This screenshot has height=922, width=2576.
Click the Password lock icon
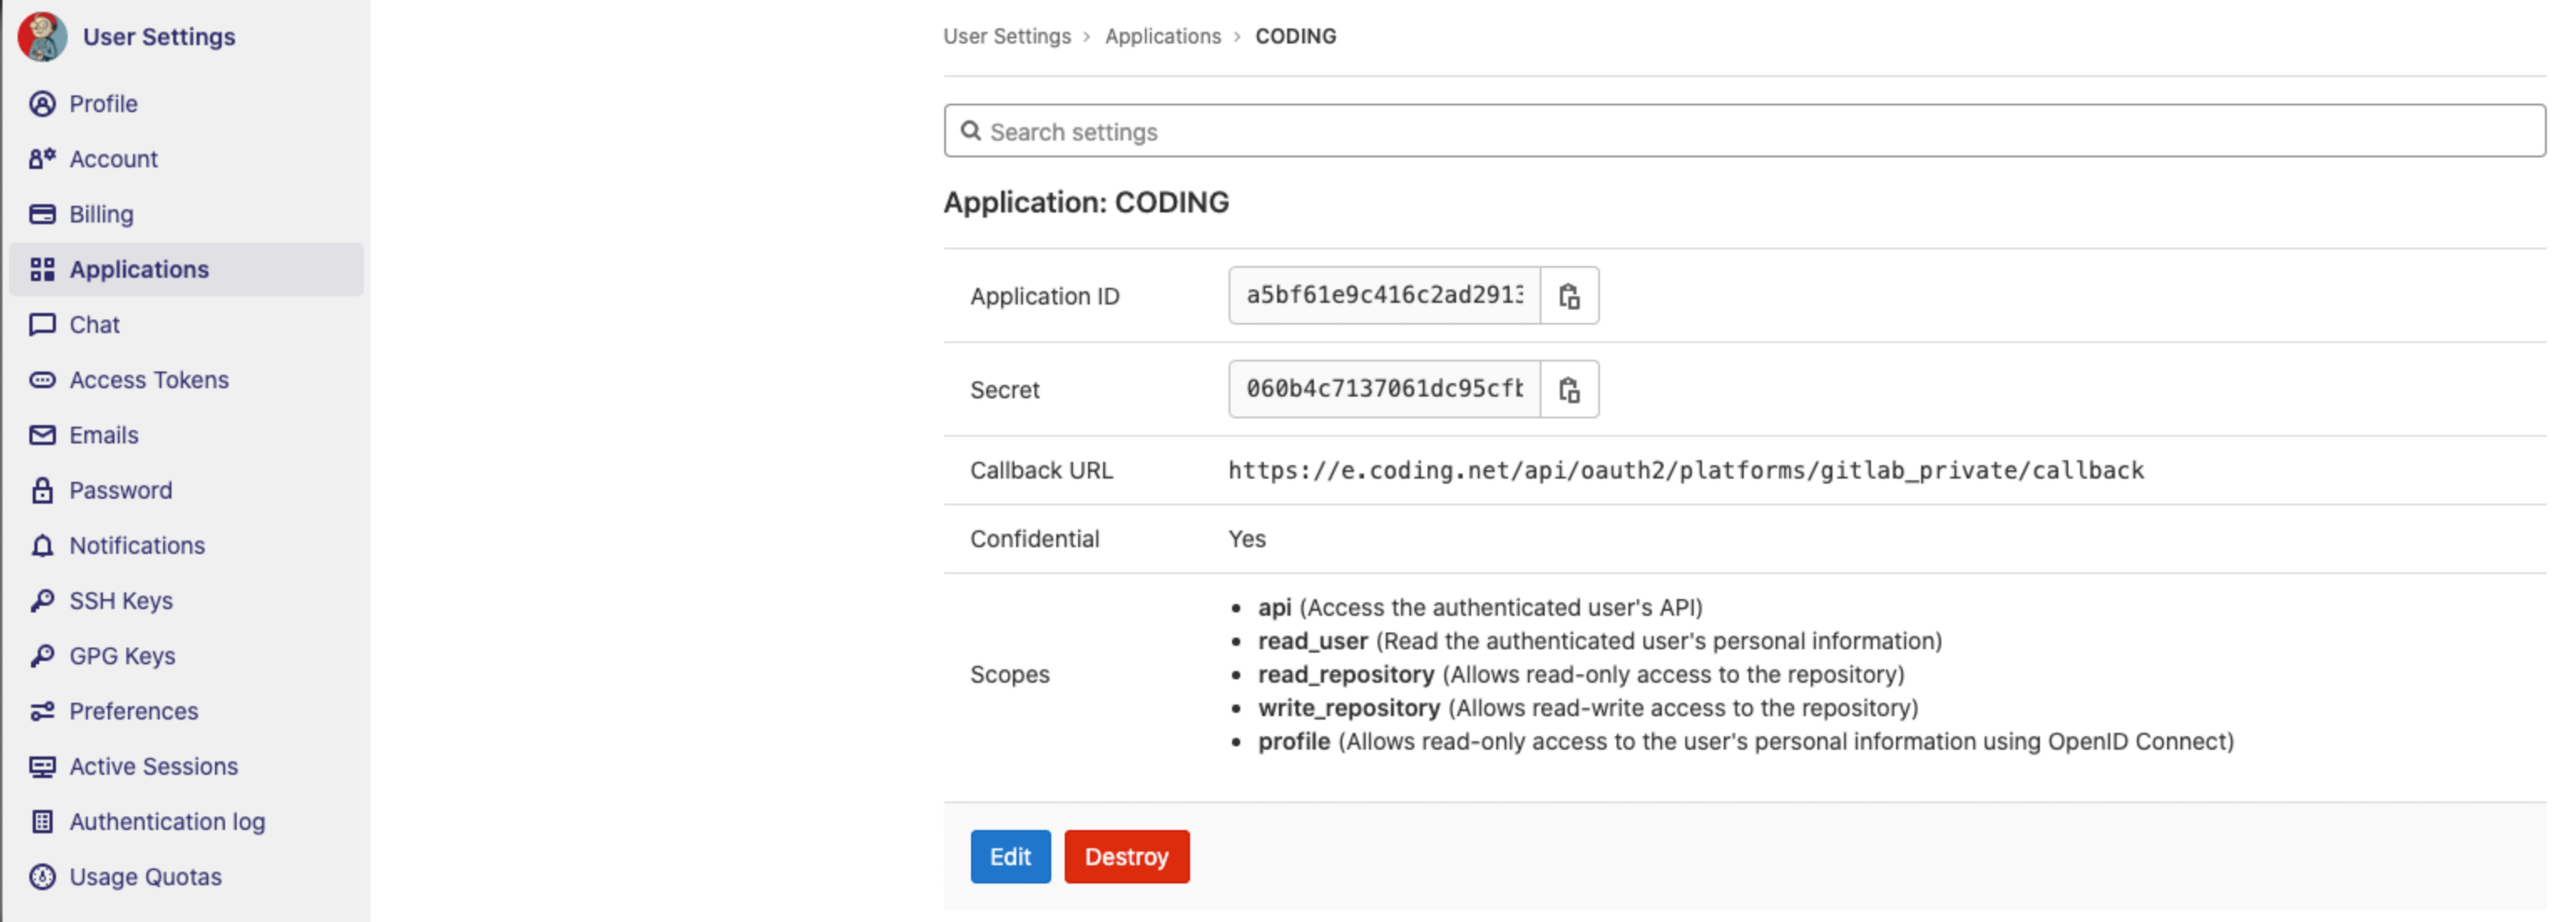tap(42, 490)
